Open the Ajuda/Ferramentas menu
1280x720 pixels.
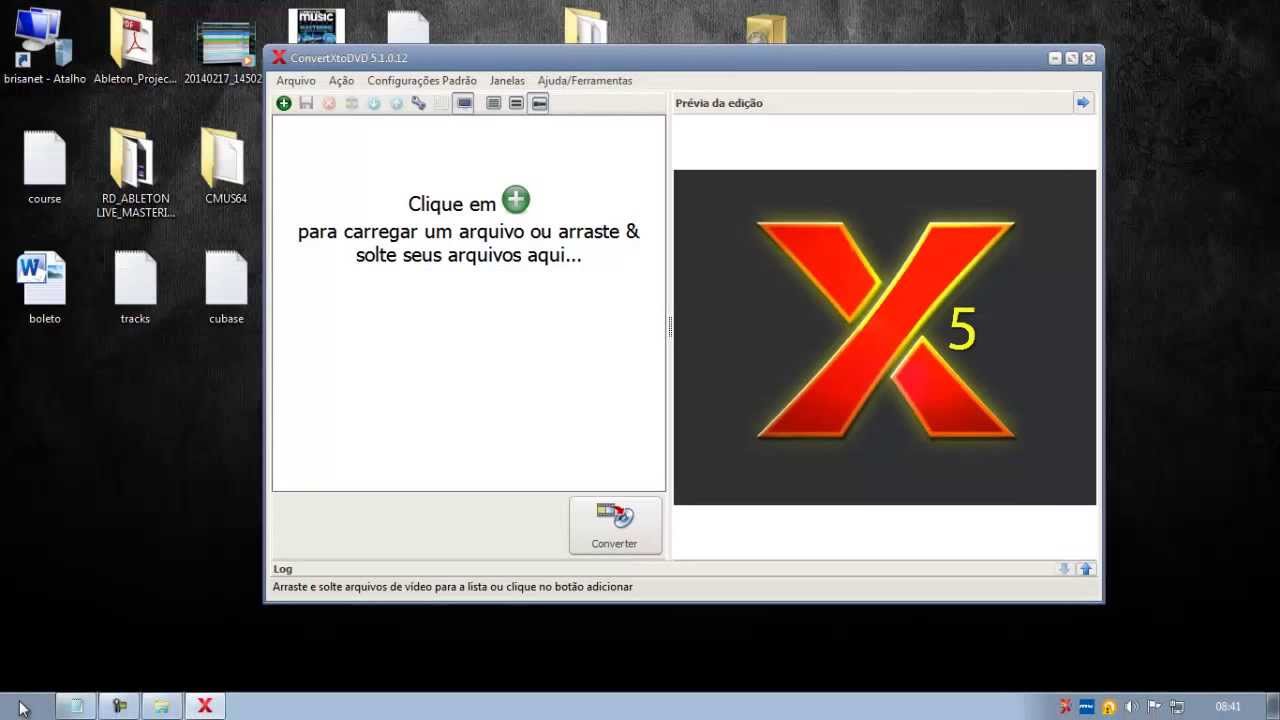click(x=585, y=81)
